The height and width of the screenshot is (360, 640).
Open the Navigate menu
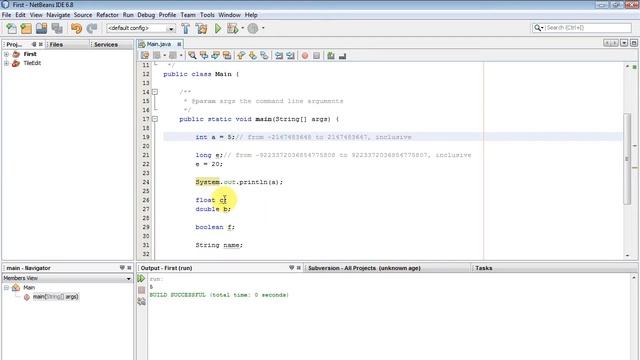(58, 15)
